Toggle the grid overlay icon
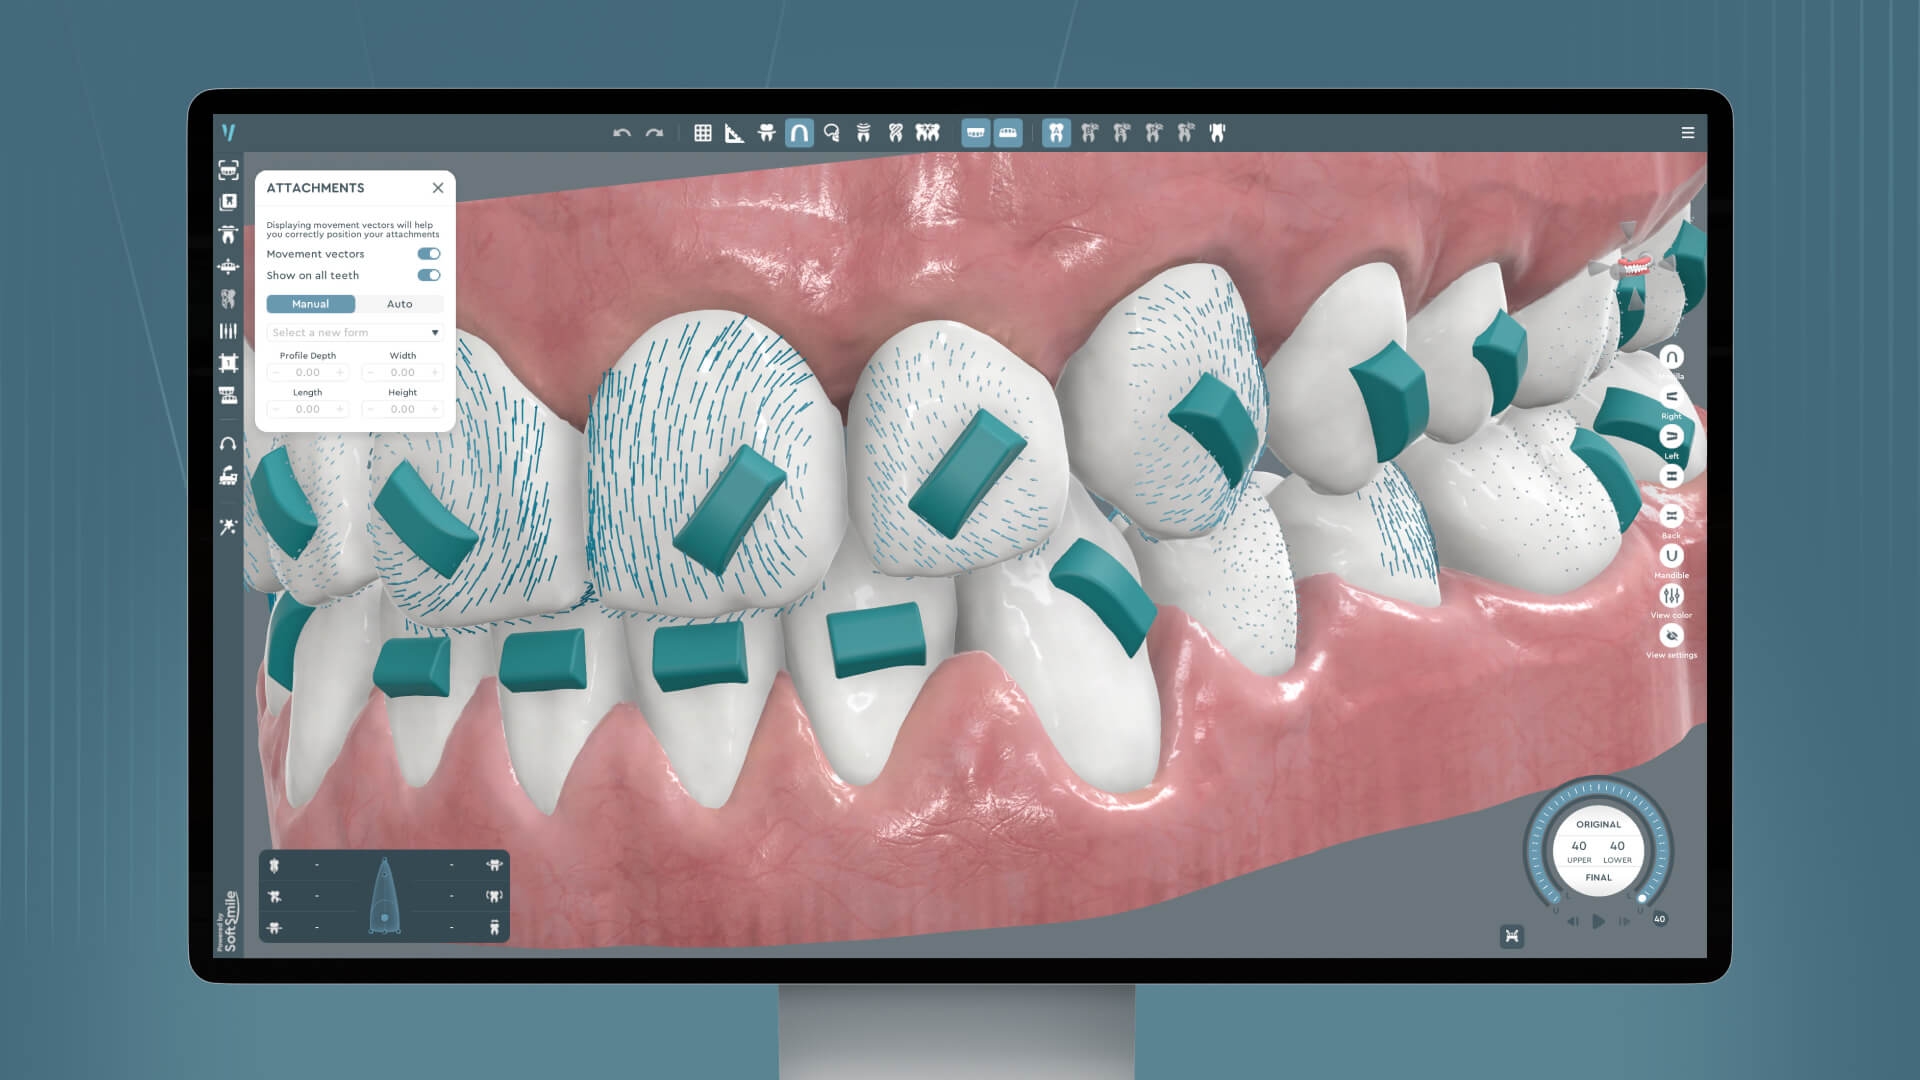Image resolution: width=1920 pixels, height=1080 pixels. [703, 133]
